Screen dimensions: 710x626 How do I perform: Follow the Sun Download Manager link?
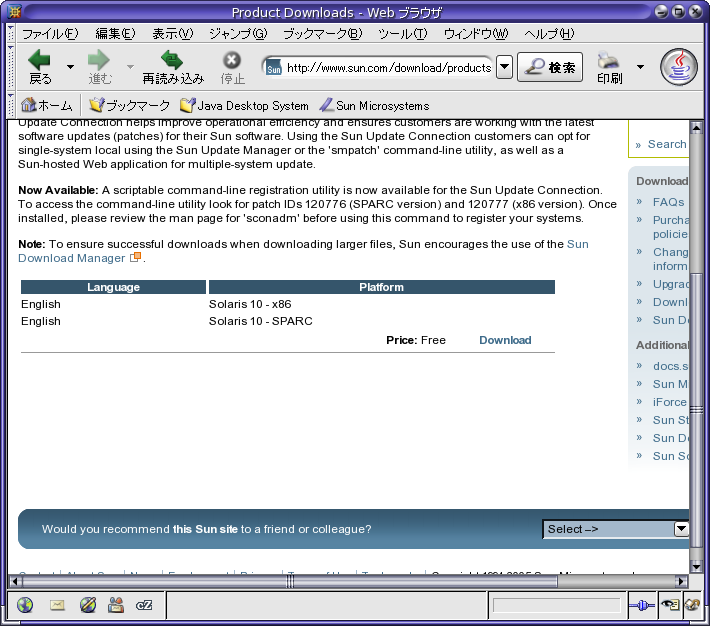[x=72, y=258]
